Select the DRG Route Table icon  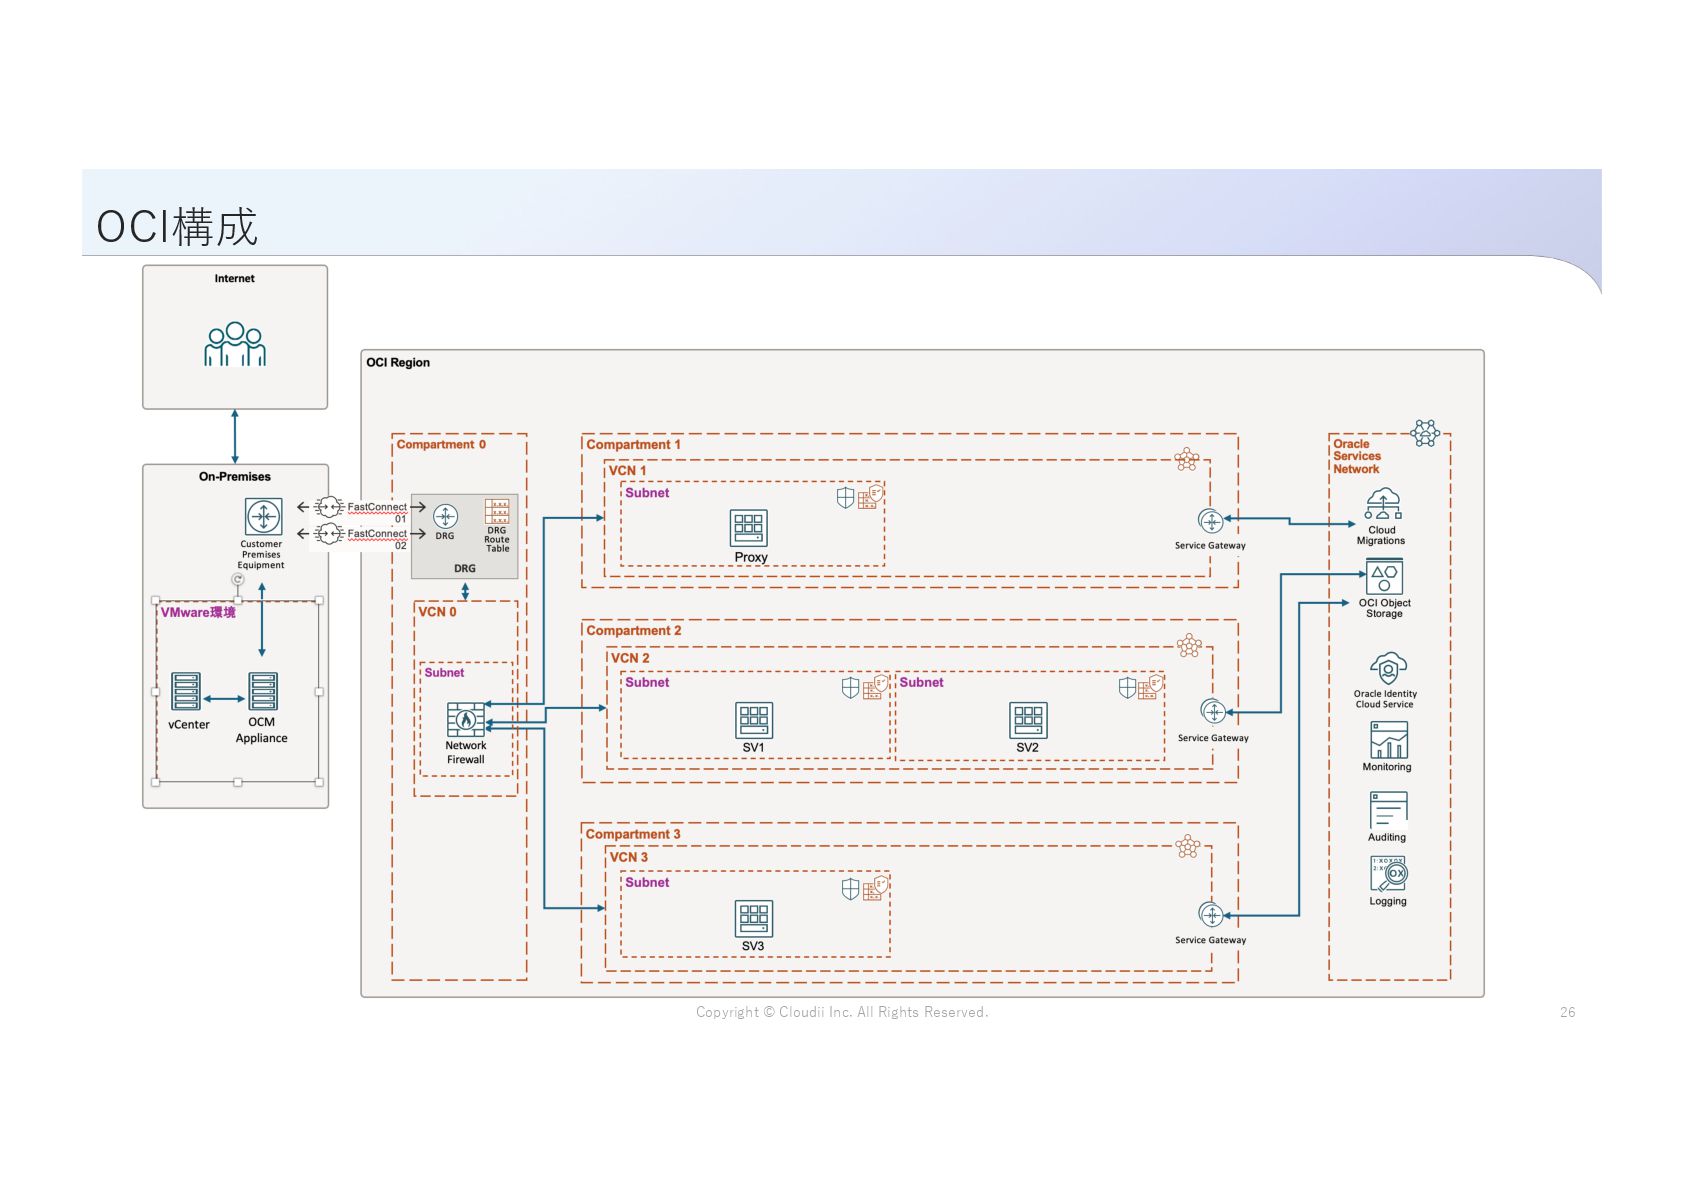tap(497, 511)
